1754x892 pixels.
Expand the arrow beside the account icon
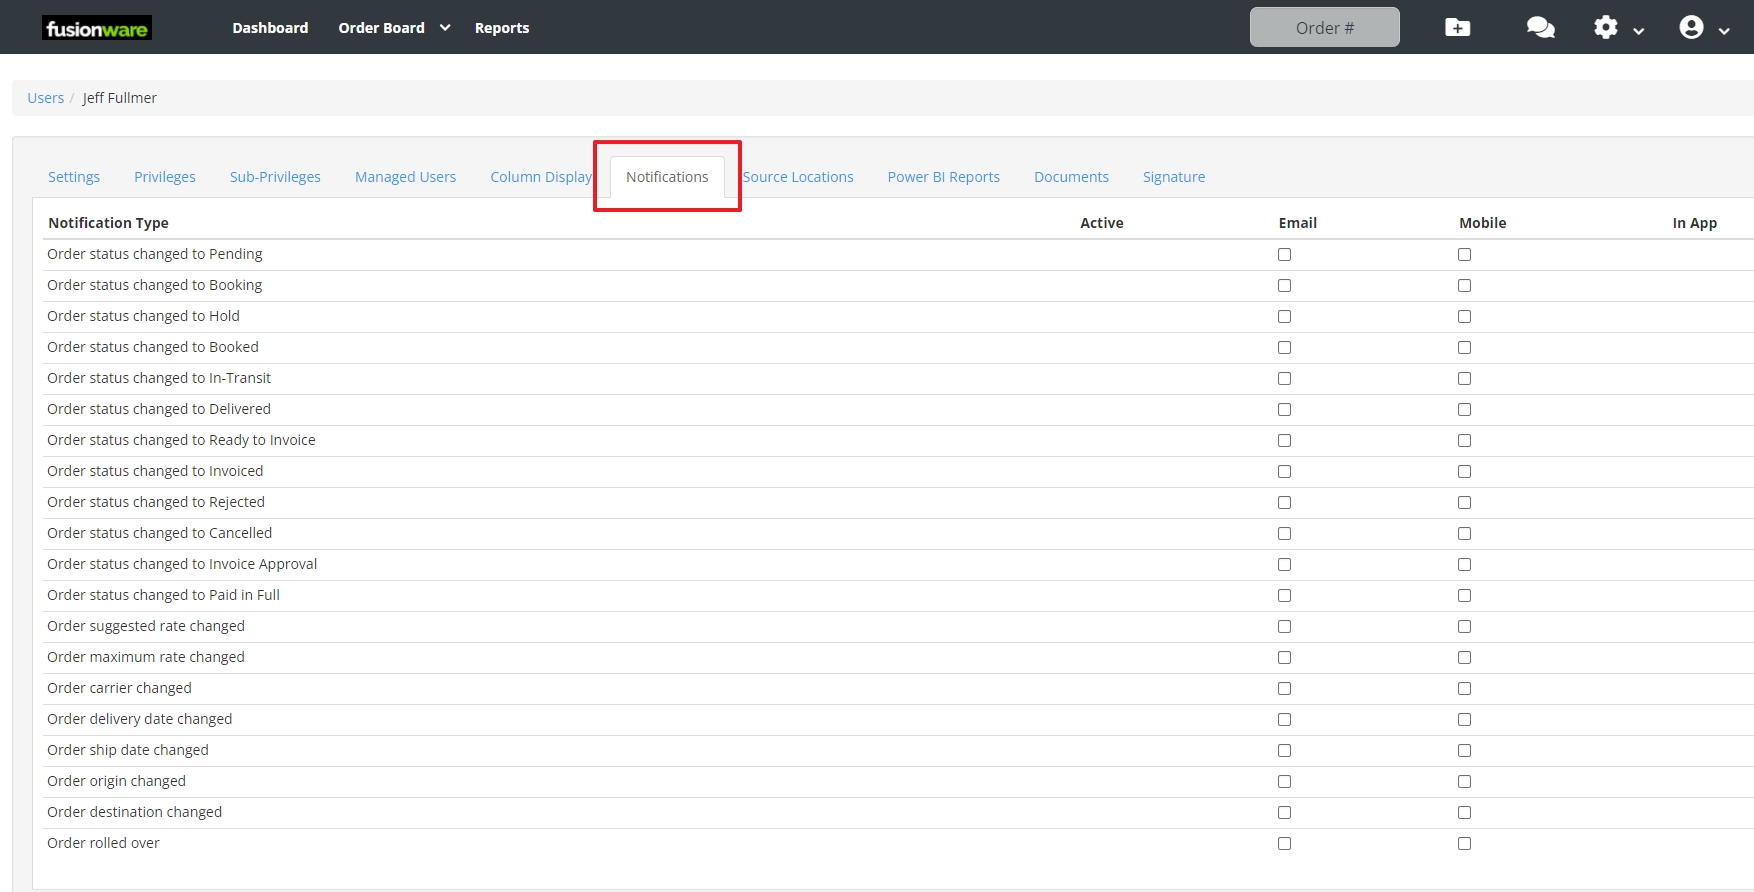pyautogui.click(x=1724, y=31)
